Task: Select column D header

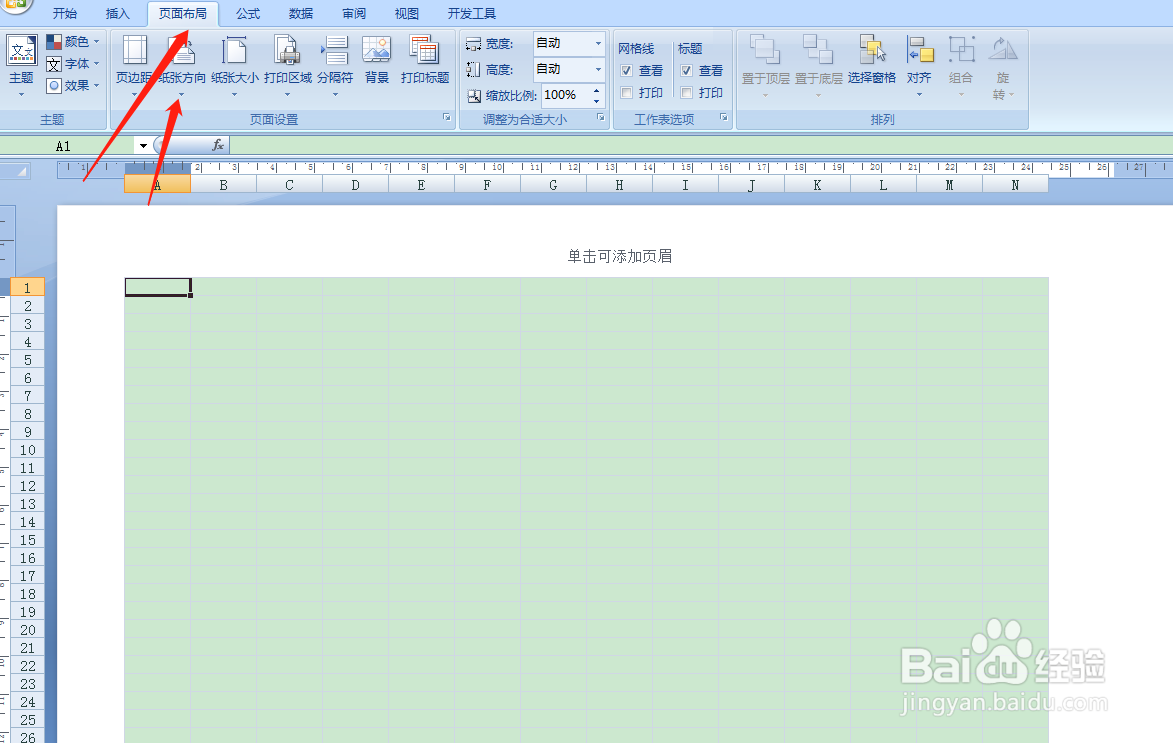Action: tap(355, 185)
